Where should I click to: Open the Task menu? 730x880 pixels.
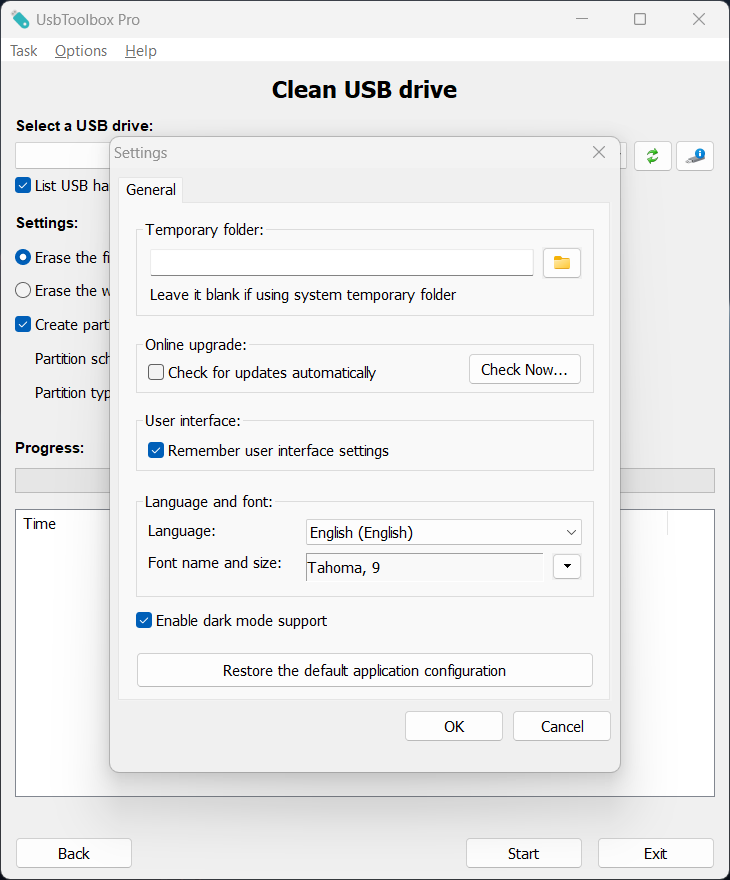point(23,51)
